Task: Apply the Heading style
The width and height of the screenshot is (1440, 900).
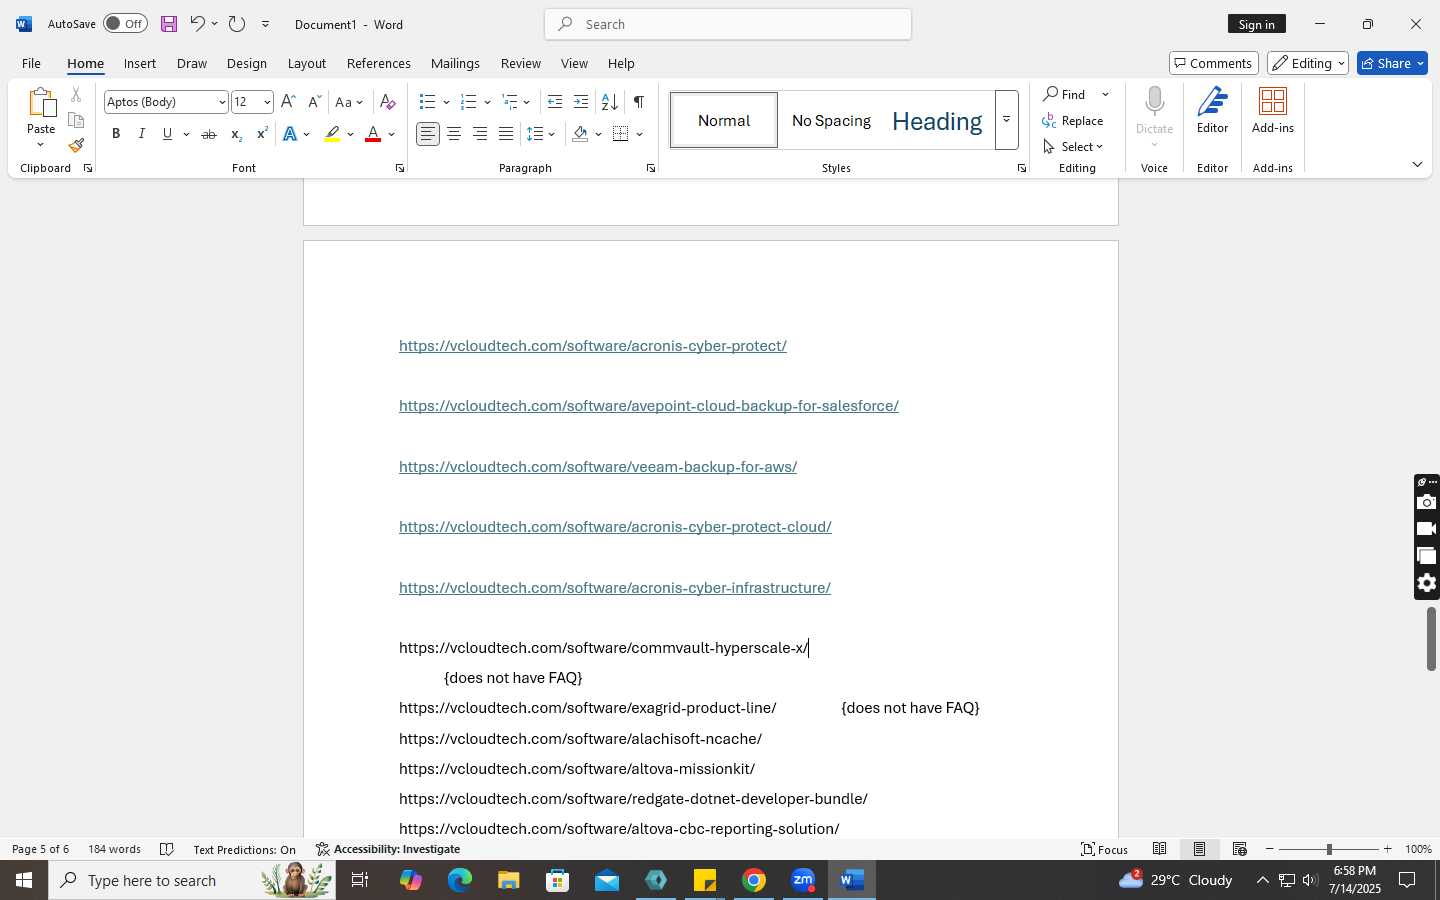Action: click(x=937, y=121)
